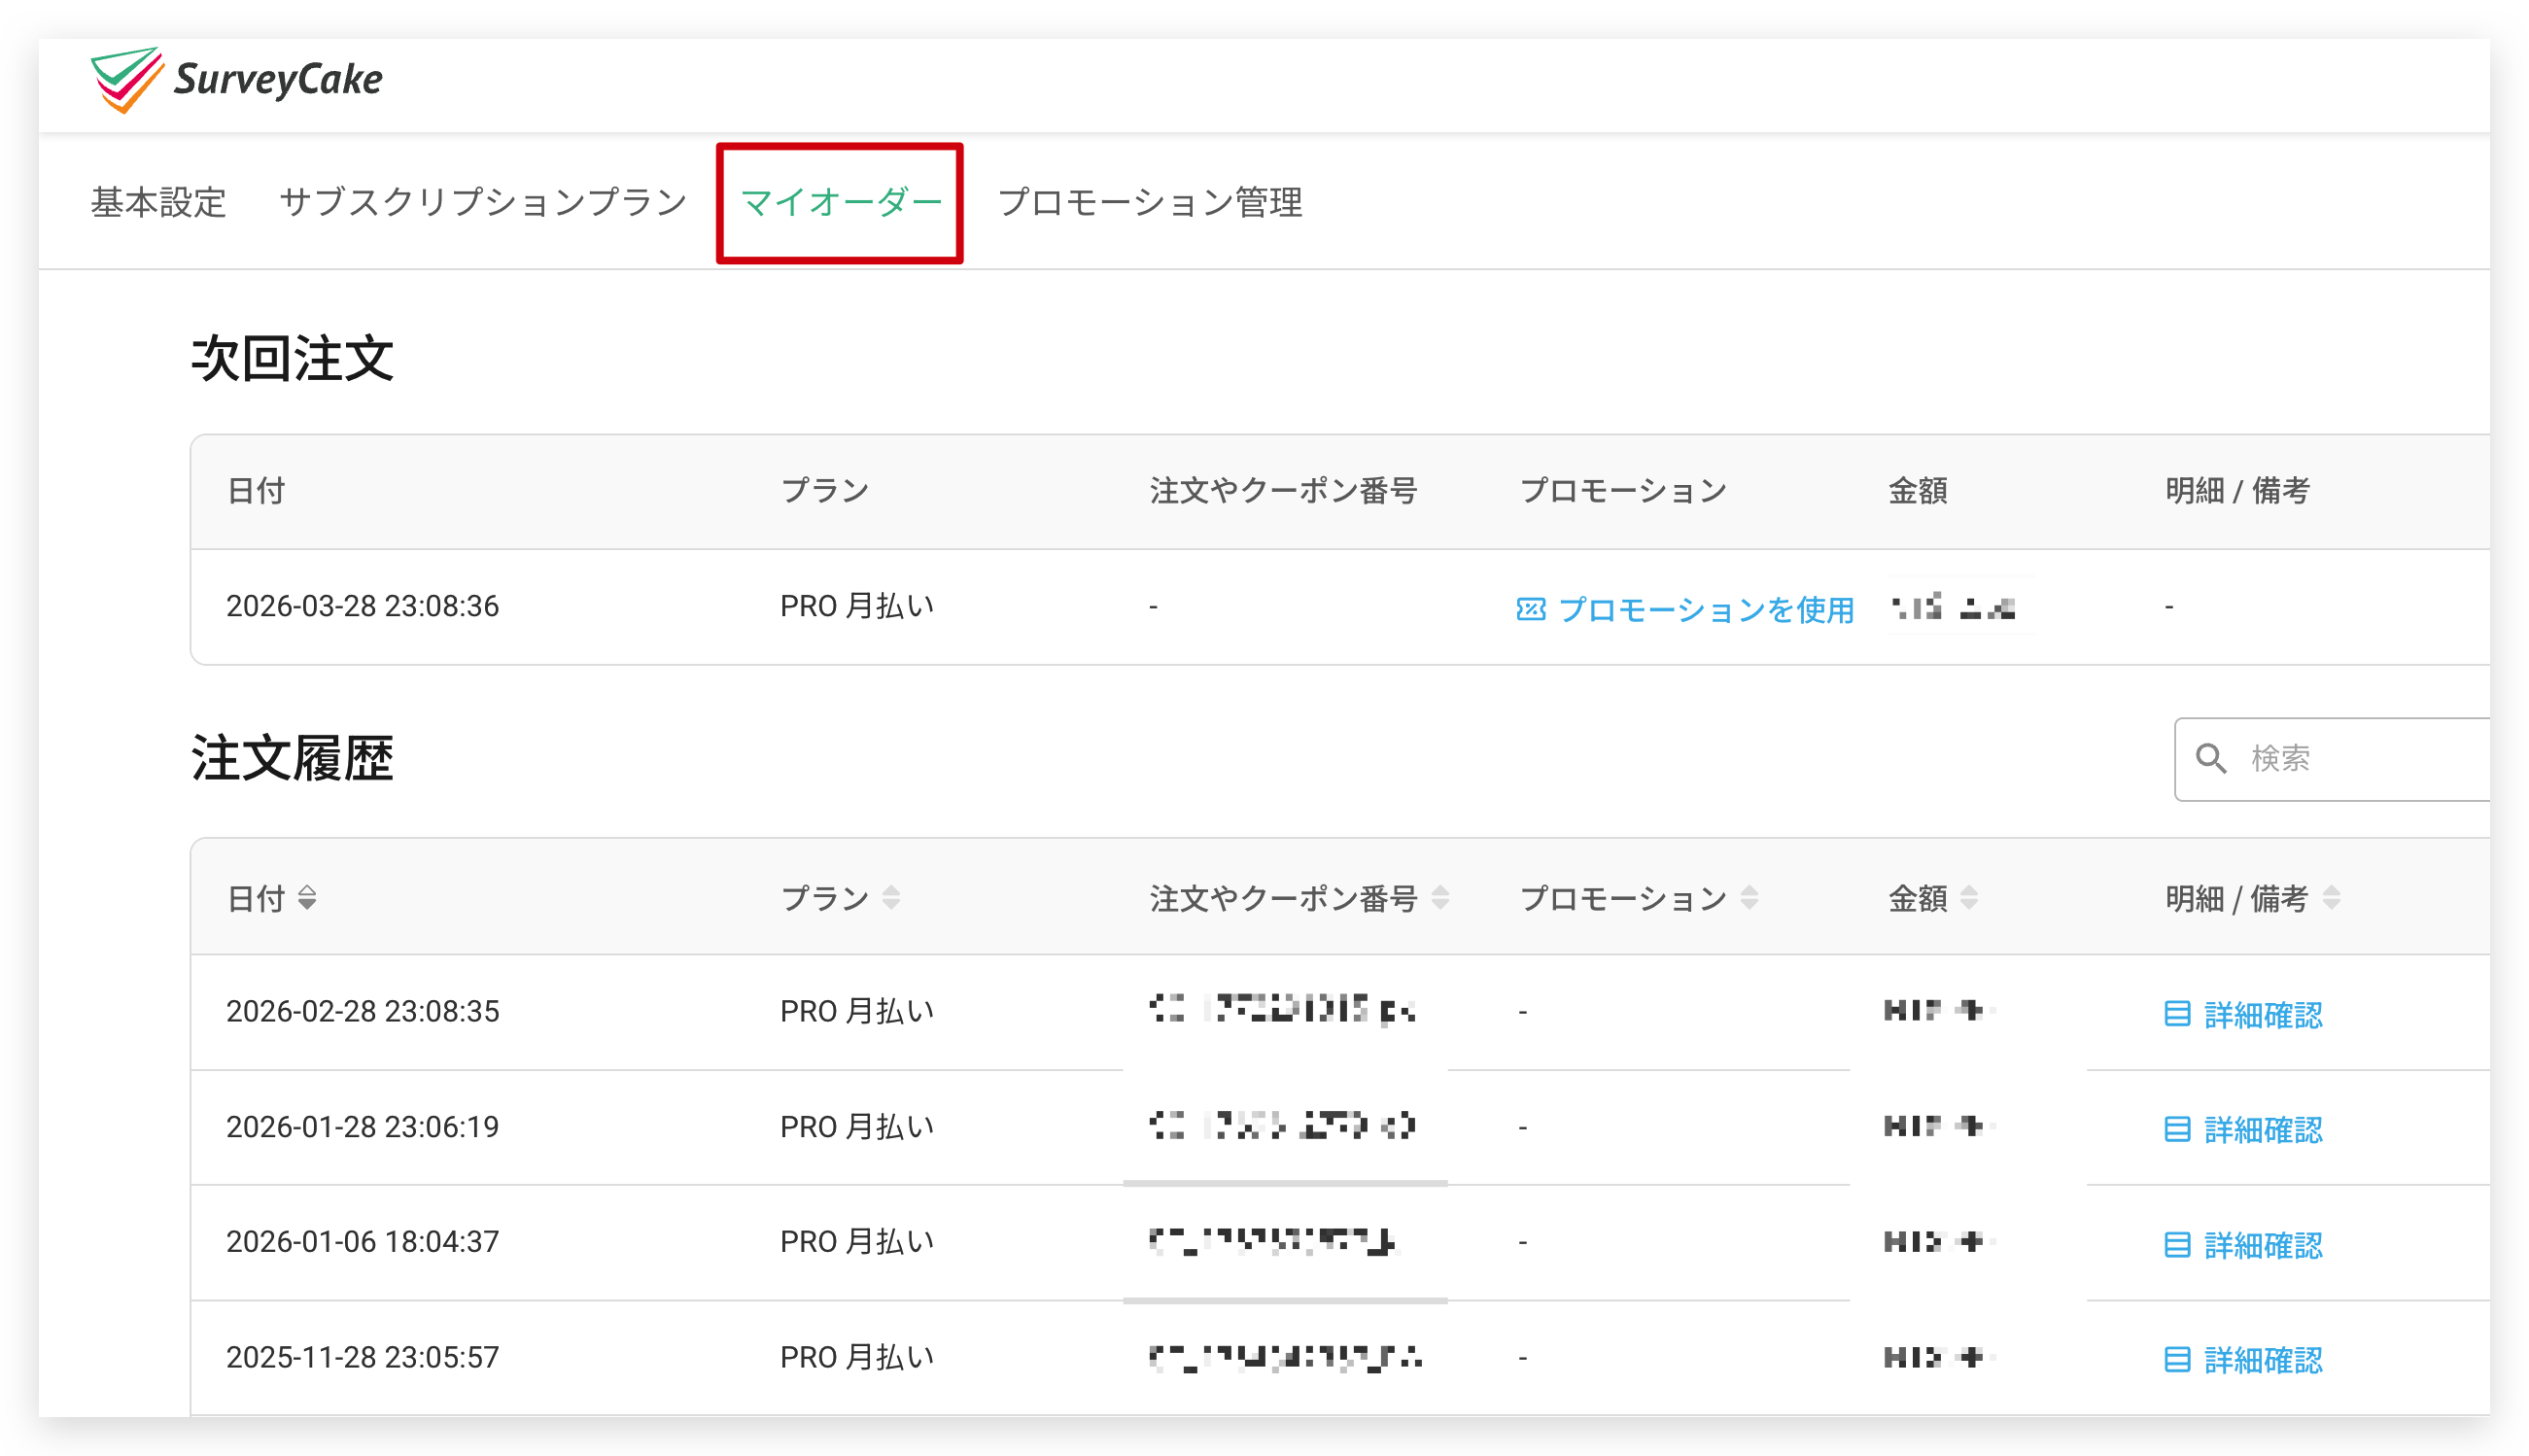
Task: Click detail list icon on 2026-02-28 row
Action: click(2177, 1014)
